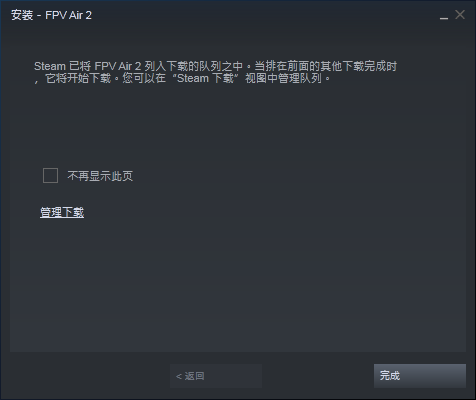Click the back arrow in 返回 button
The width and height of the screenshot is (476, 400).
click(179, 376)
